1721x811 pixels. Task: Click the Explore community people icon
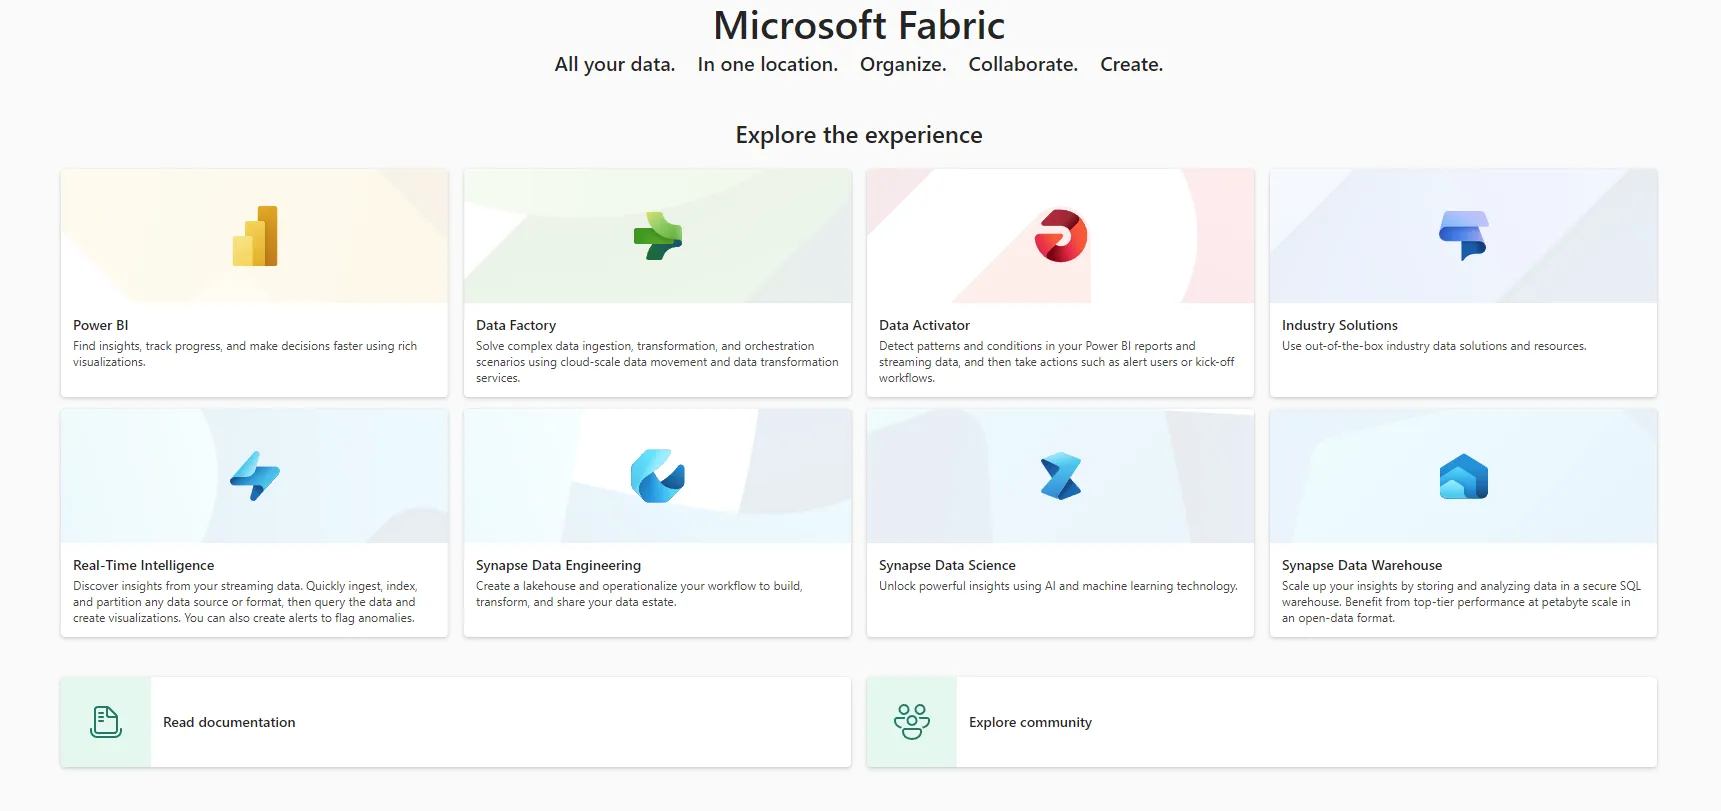pyautogui.click(x=912, y=722)
